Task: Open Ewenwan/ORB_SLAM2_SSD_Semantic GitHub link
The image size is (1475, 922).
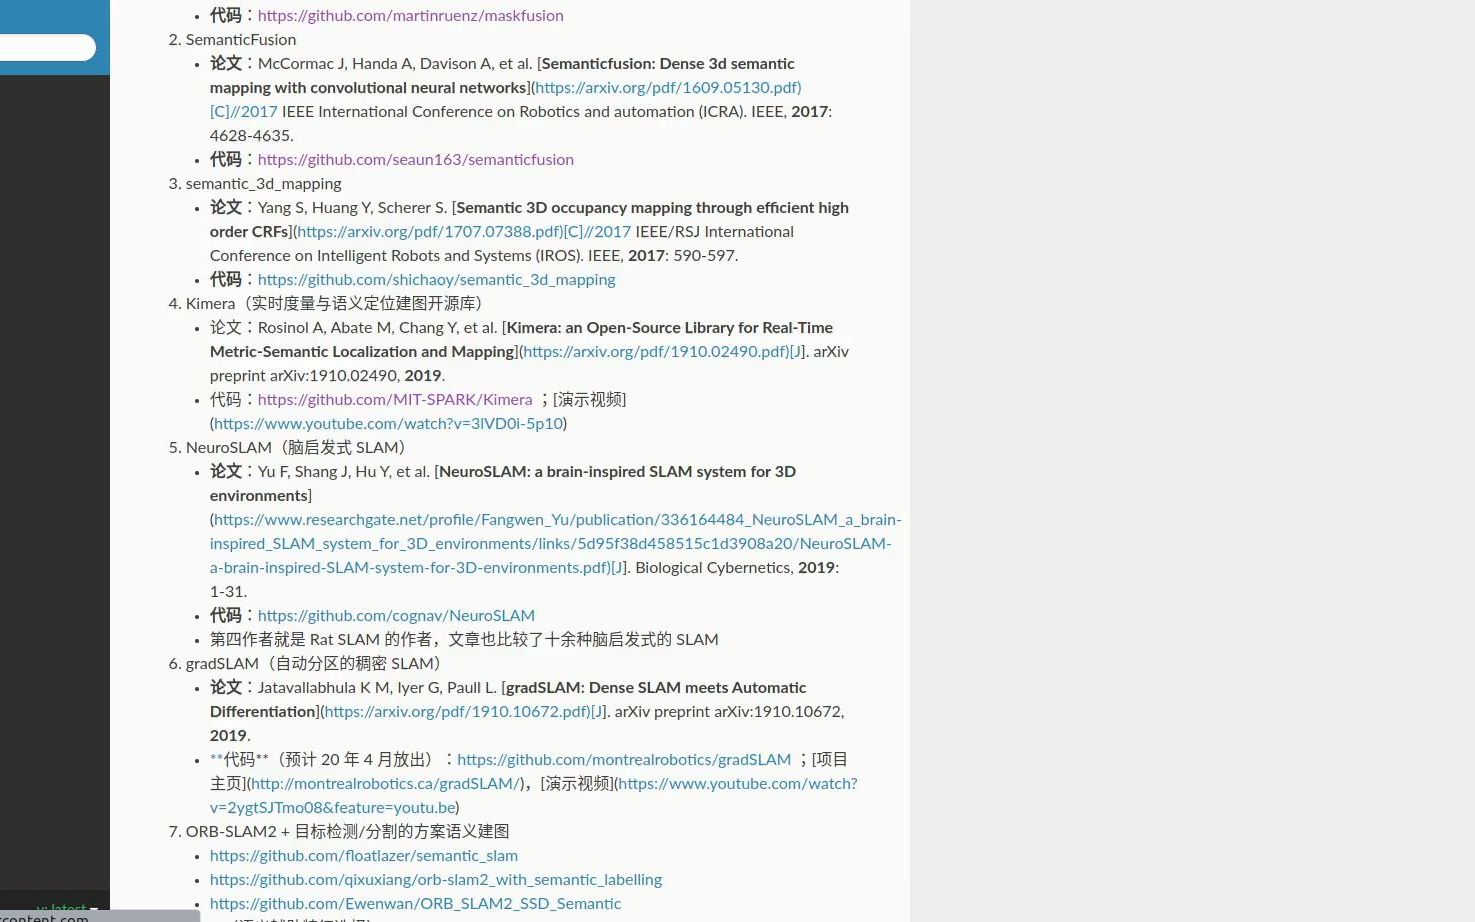Action: click(415, 904)
